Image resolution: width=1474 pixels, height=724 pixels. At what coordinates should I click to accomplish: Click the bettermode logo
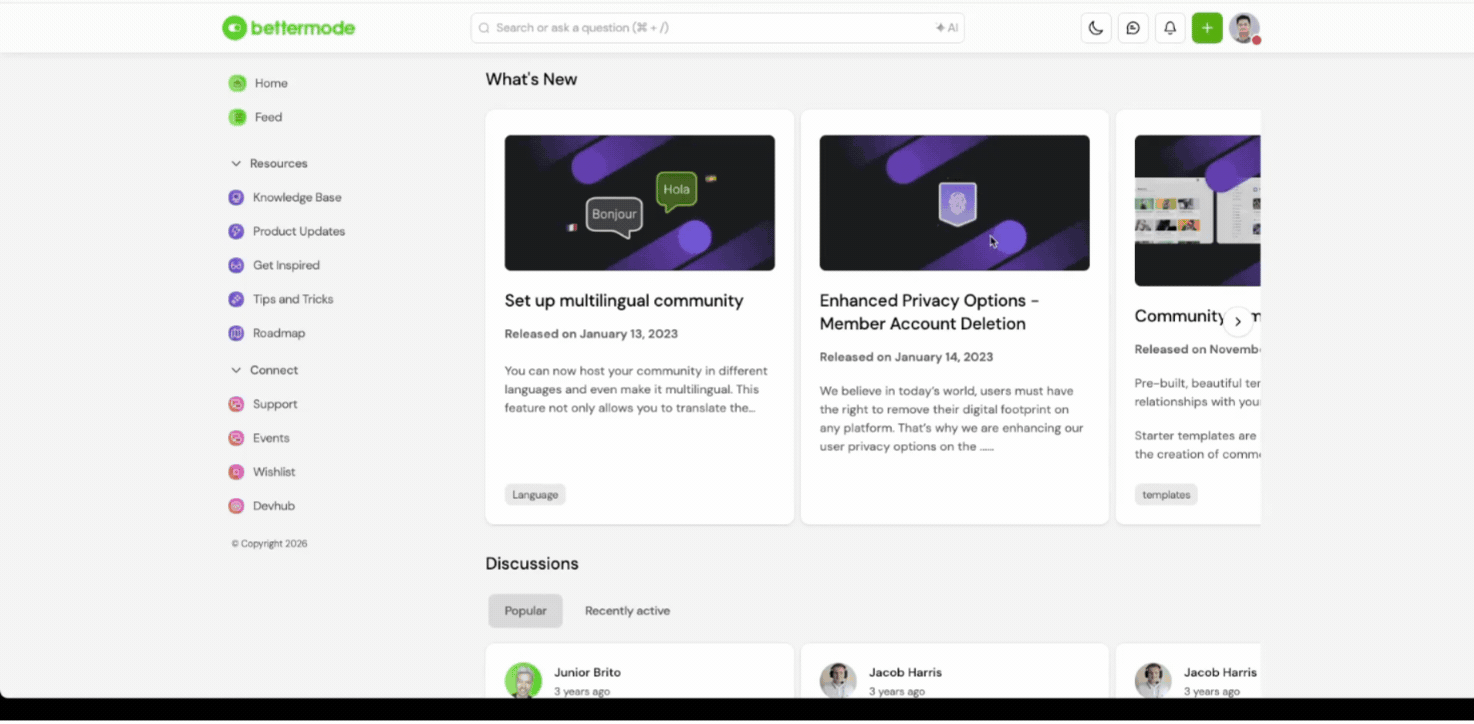[x=289, y=28]
